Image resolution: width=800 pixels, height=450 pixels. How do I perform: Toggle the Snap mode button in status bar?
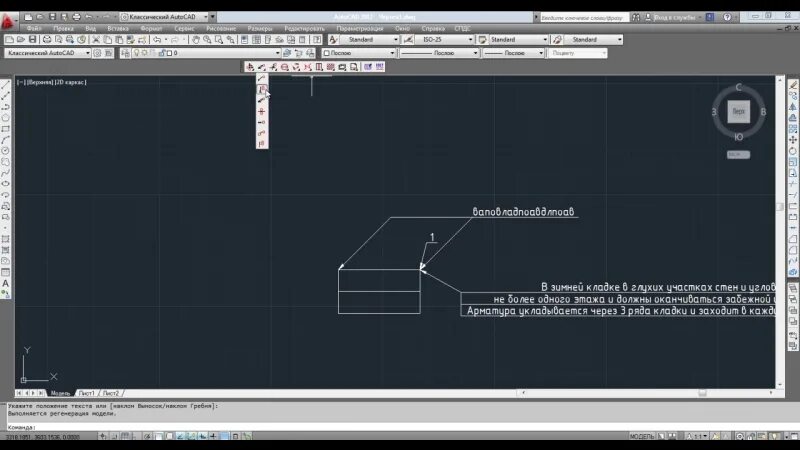pos(114,436)
